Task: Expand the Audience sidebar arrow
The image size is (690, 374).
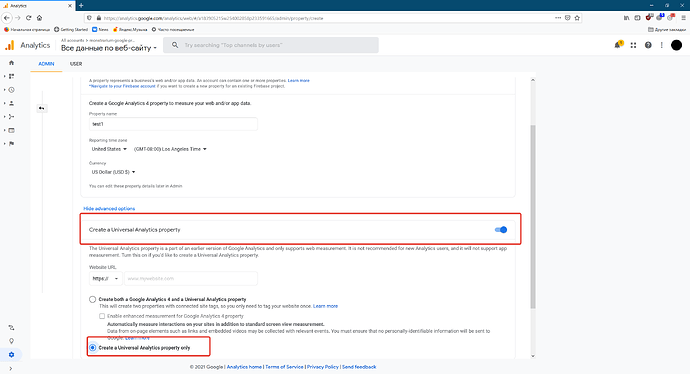Action: point(4,103)
